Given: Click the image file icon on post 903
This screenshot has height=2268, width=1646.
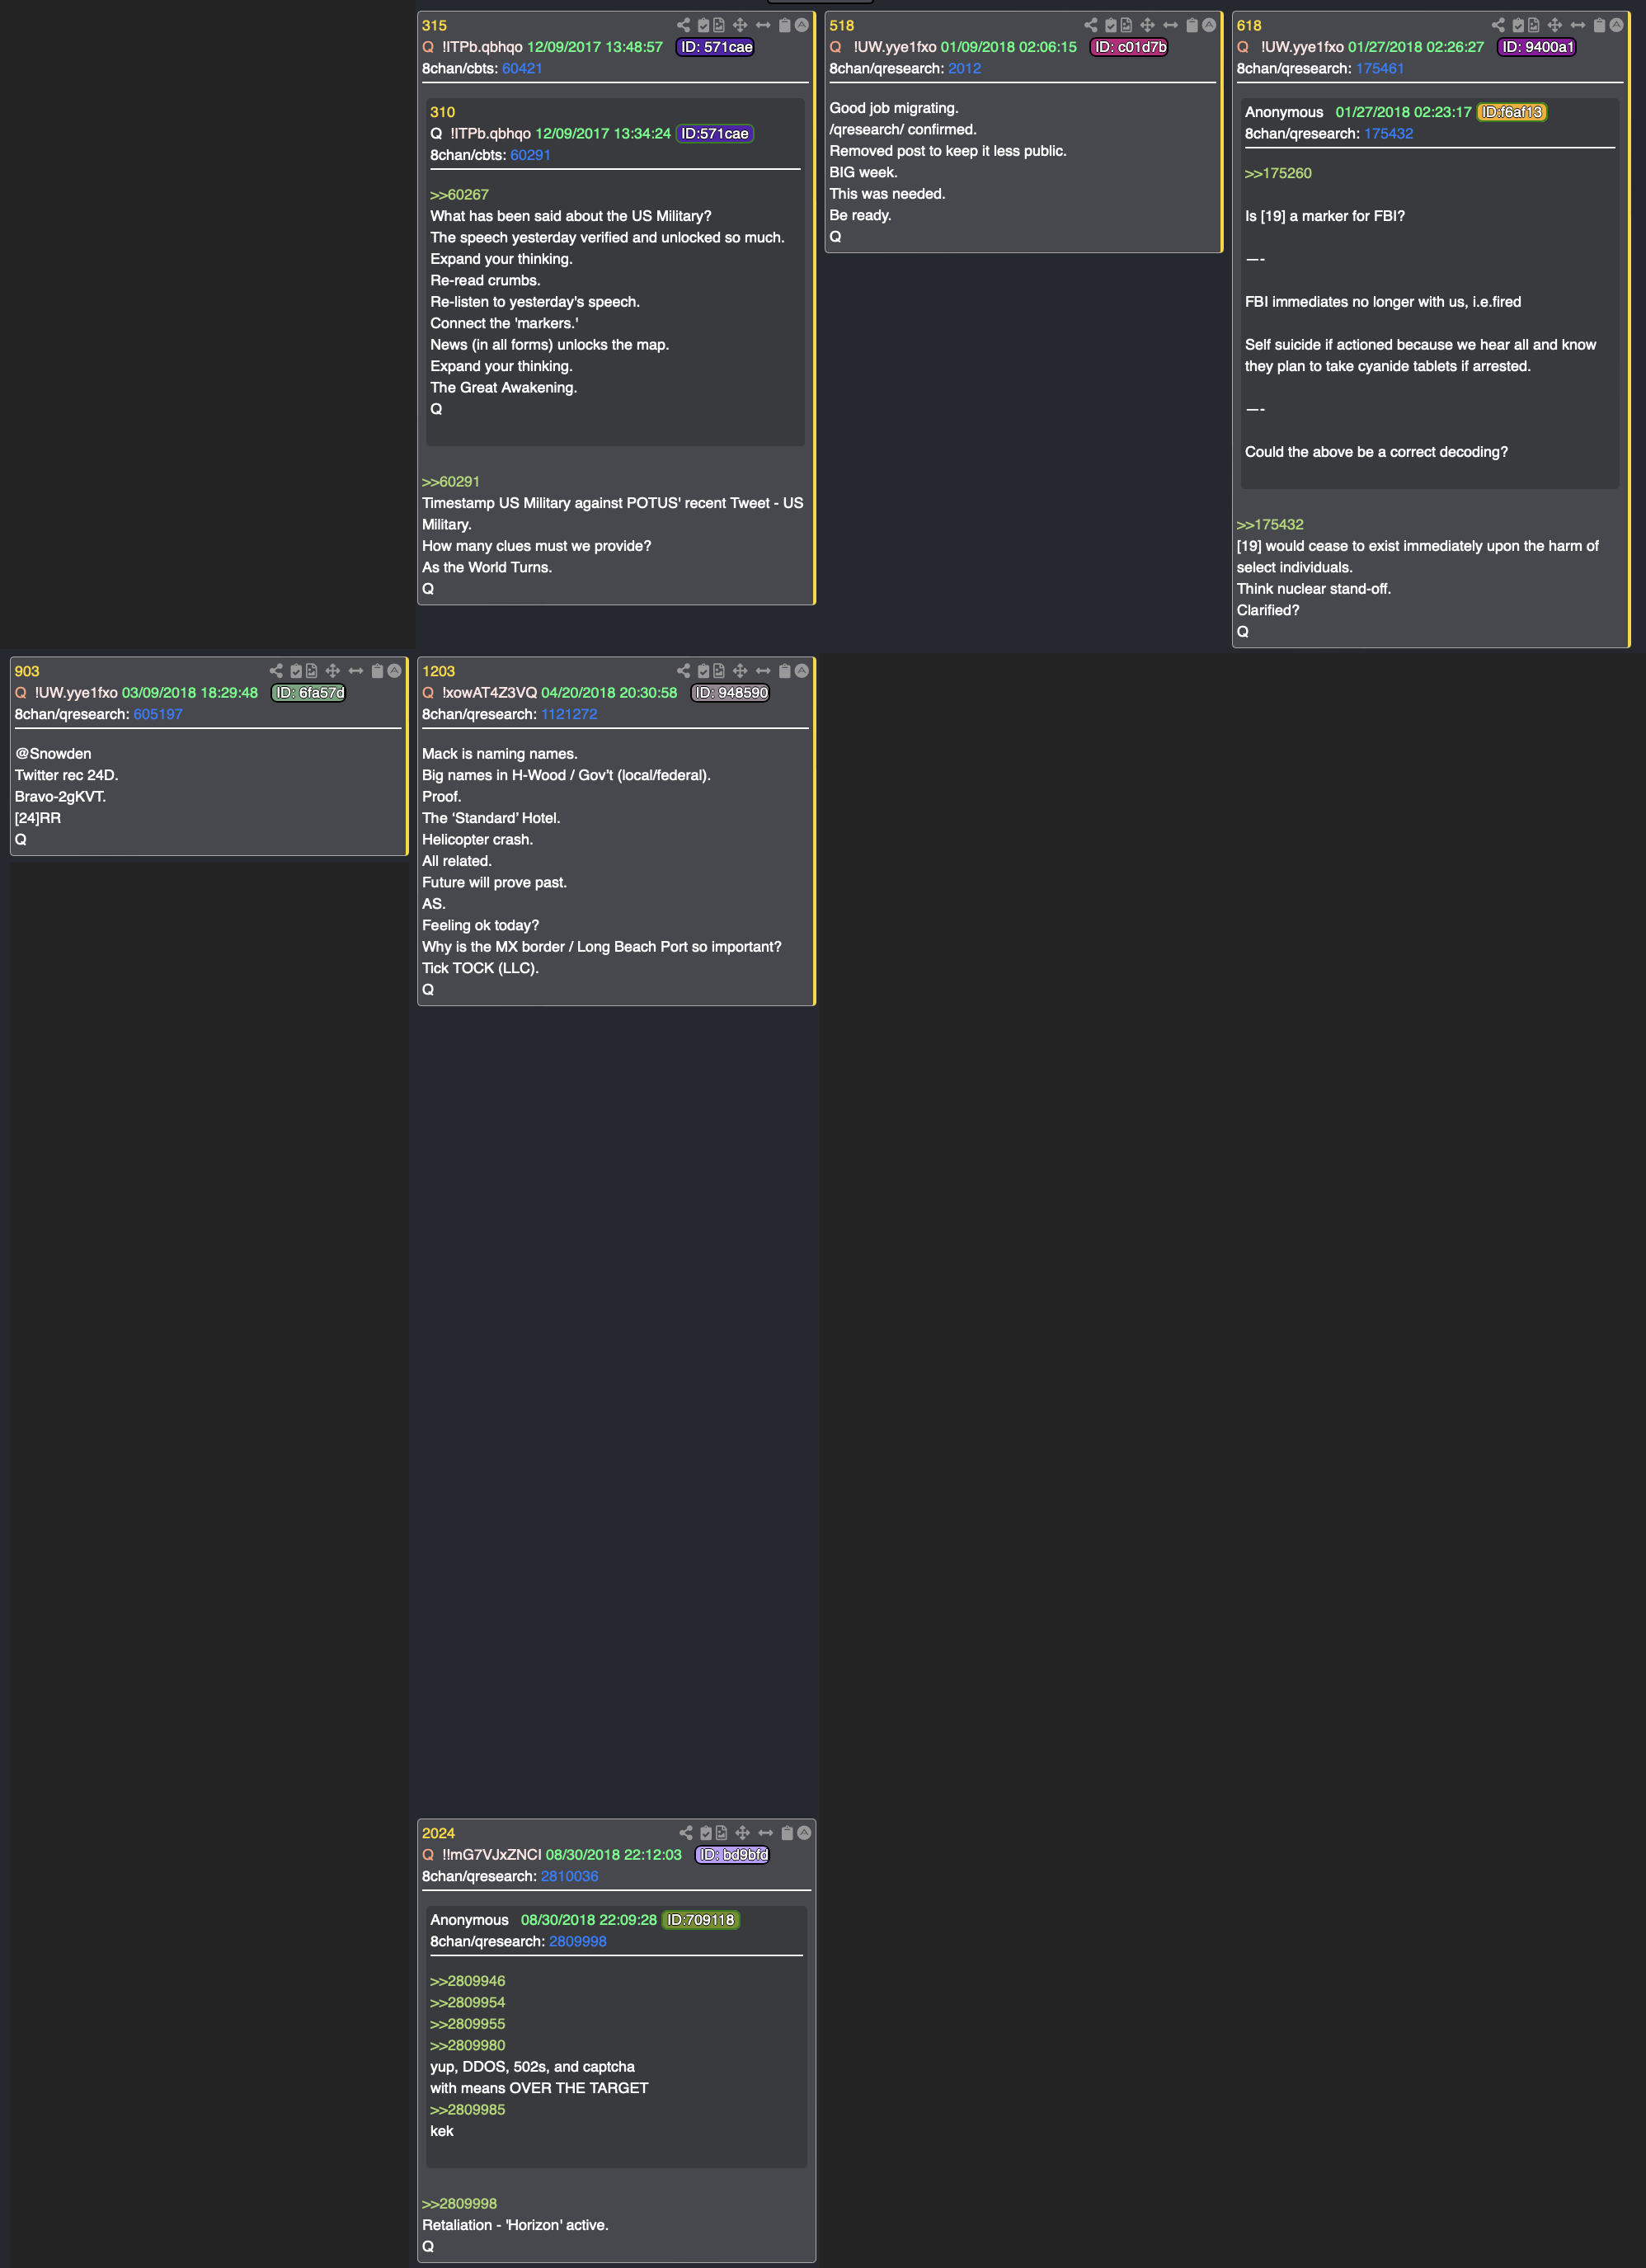Looking at the screenshot, I should click(x=312, y=671).
